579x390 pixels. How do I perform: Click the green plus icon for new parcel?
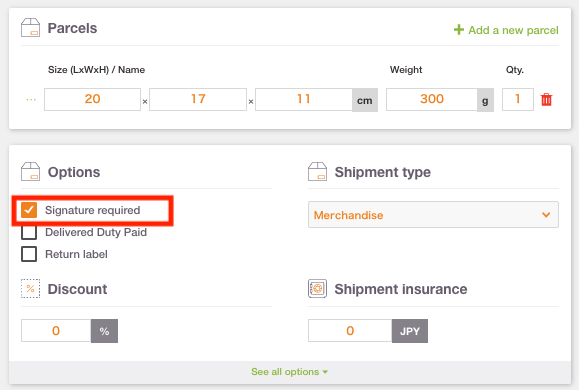click(x=459, y=30)
